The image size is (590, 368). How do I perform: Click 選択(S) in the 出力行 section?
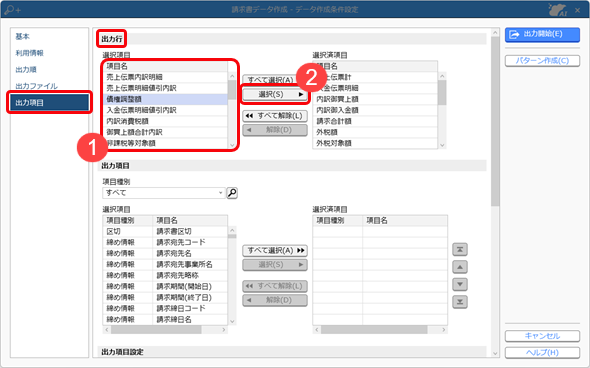[x=275, y=94]
